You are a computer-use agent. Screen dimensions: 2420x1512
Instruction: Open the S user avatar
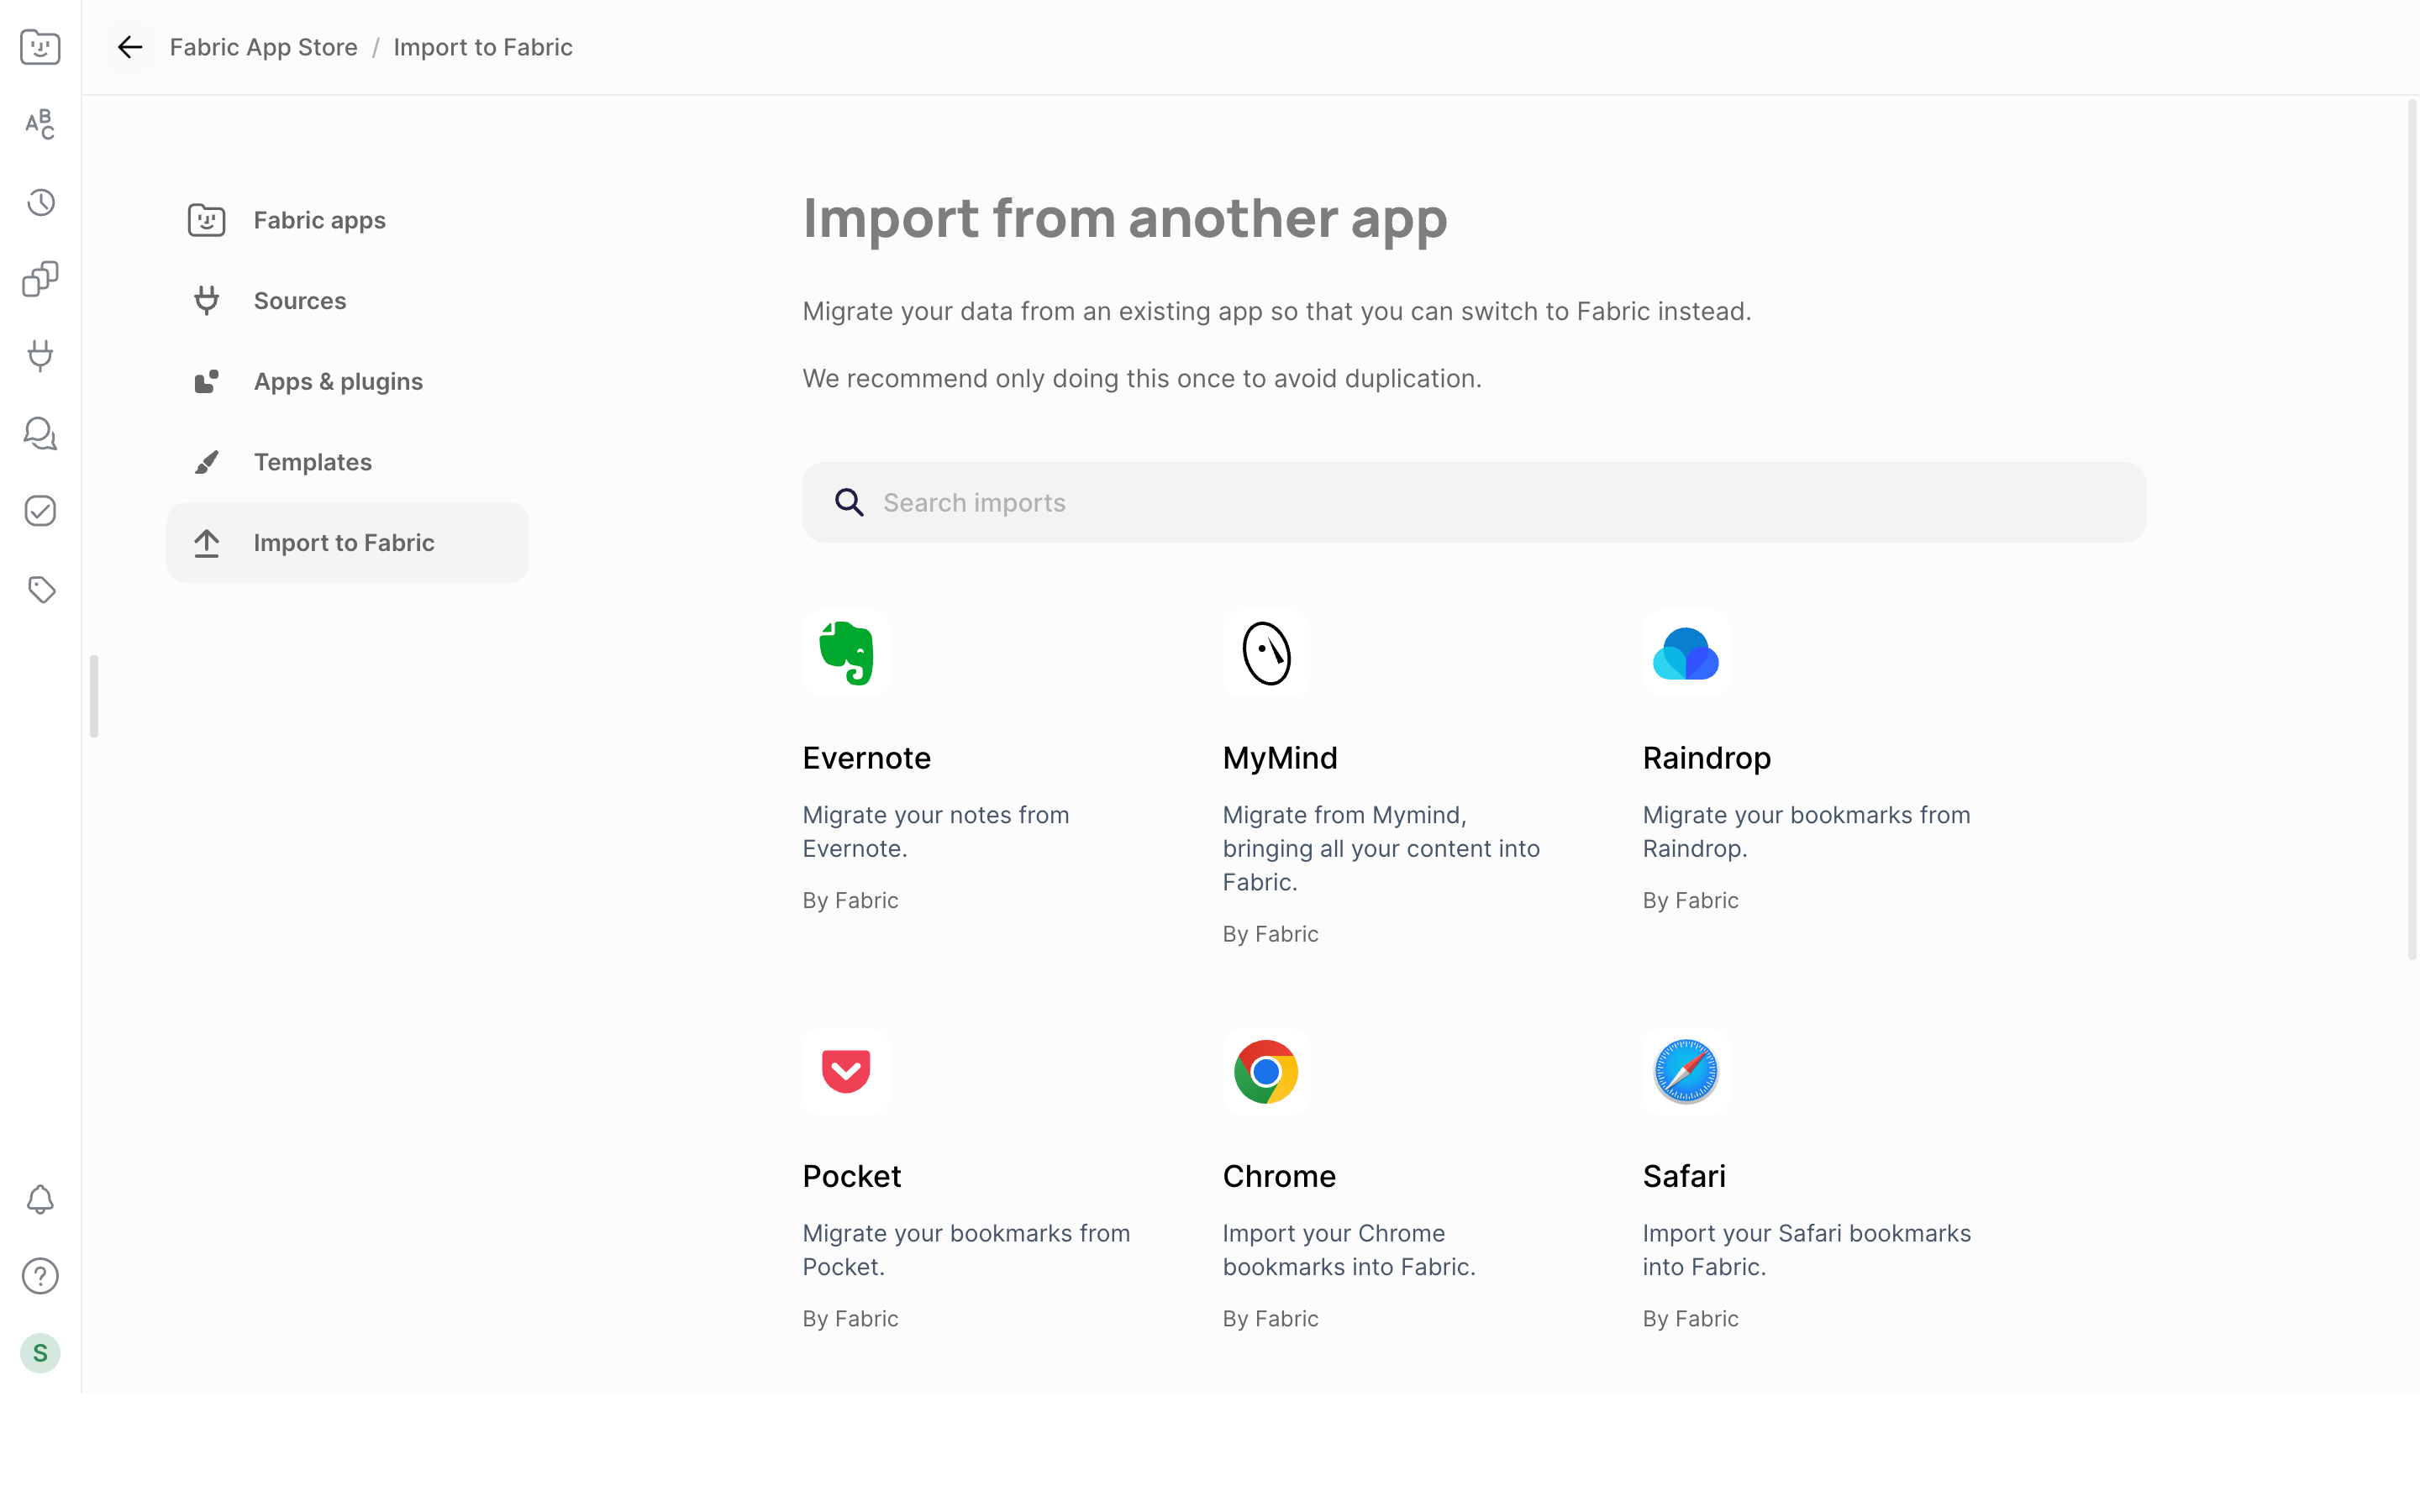click(x=40, y=1353)
